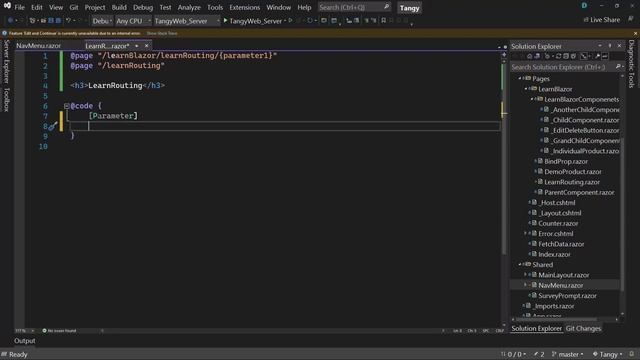Click the No issues found indicator
This screenshot has width=640, height=360.
[x=59, y=331]
